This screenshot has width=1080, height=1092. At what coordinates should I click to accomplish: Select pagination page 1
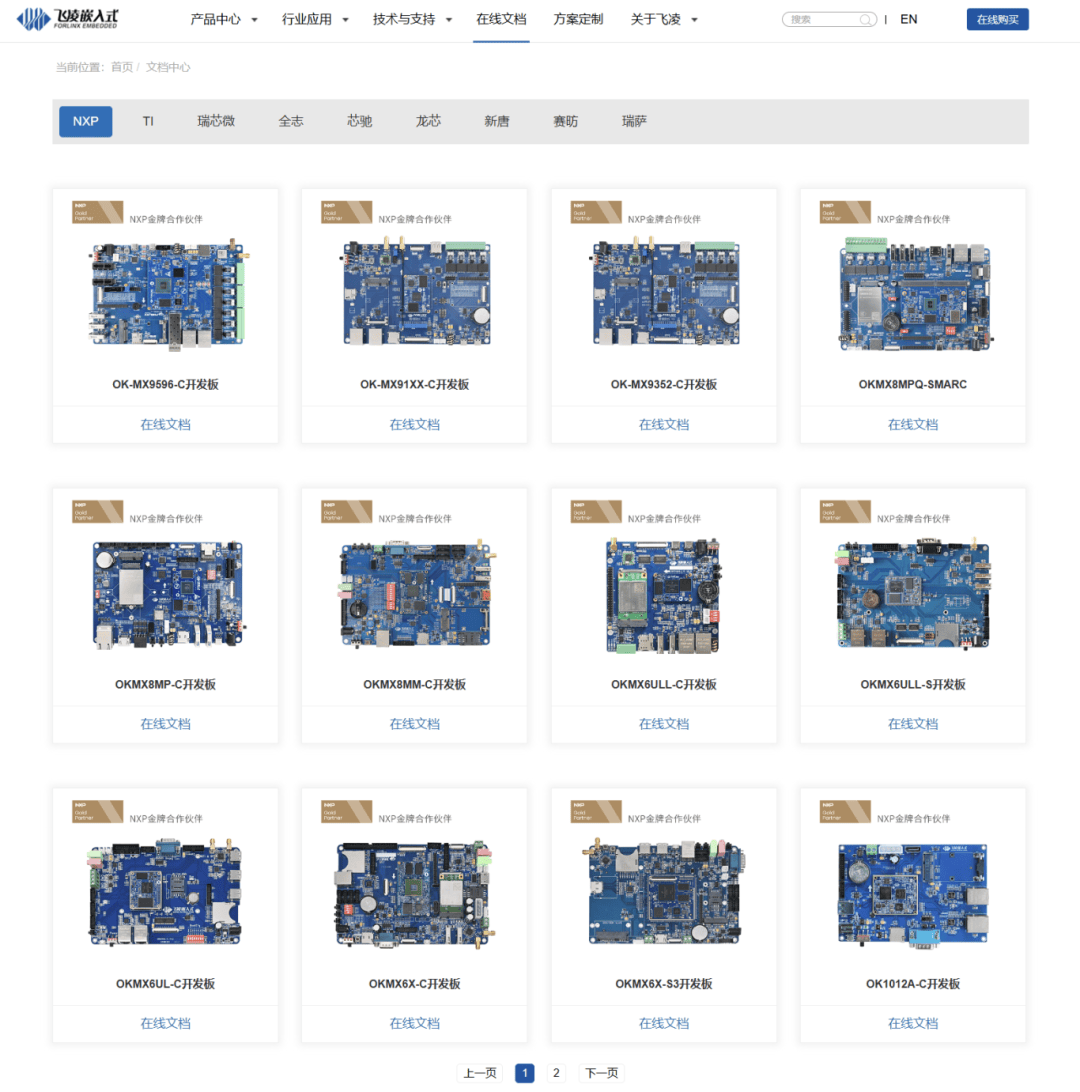(x=525, y=1073)
